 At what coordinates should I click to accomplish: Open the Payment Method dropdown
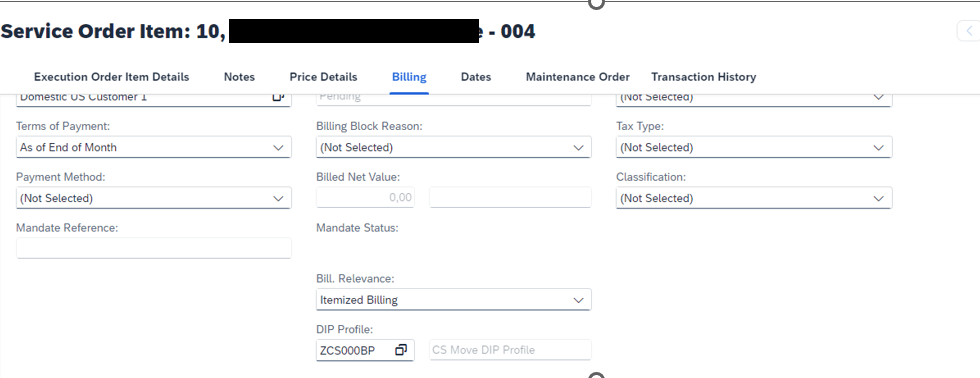click(x=154, y=198)
